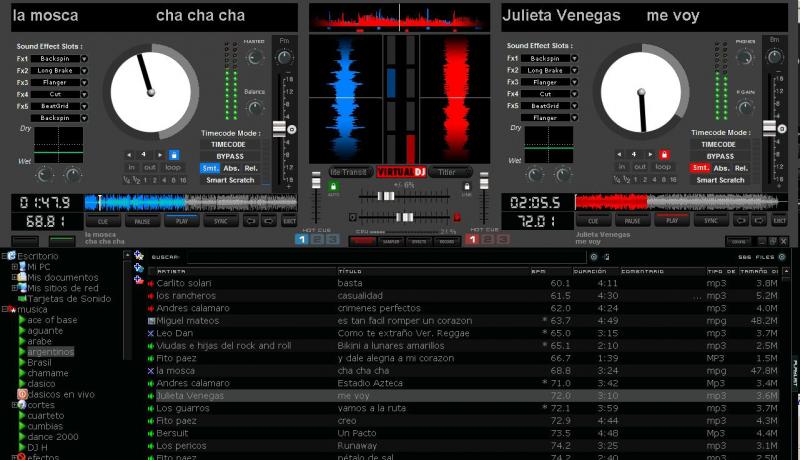Collapse the musica folder tree node
The image size is (800, 460).
click(x=5, y=309)
